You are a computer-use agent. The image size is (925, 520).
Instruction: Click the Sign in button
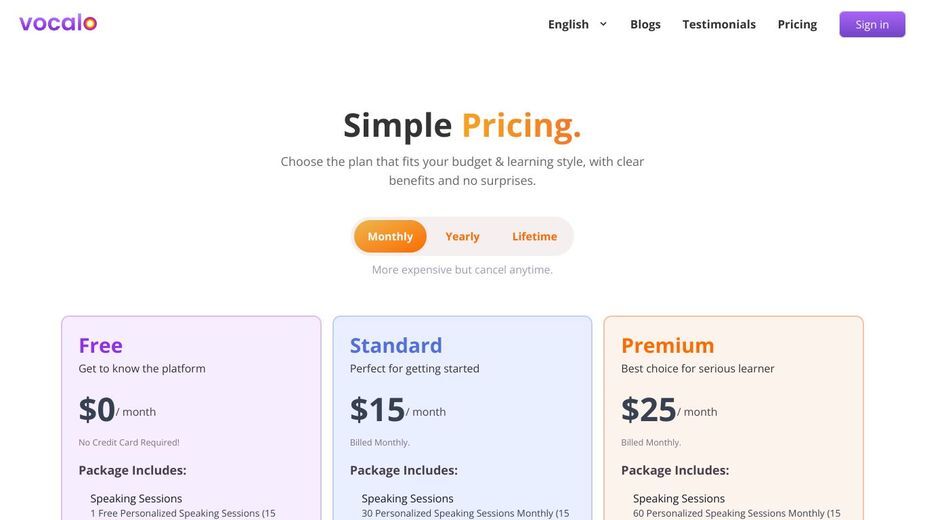click(x=872, y=24)
